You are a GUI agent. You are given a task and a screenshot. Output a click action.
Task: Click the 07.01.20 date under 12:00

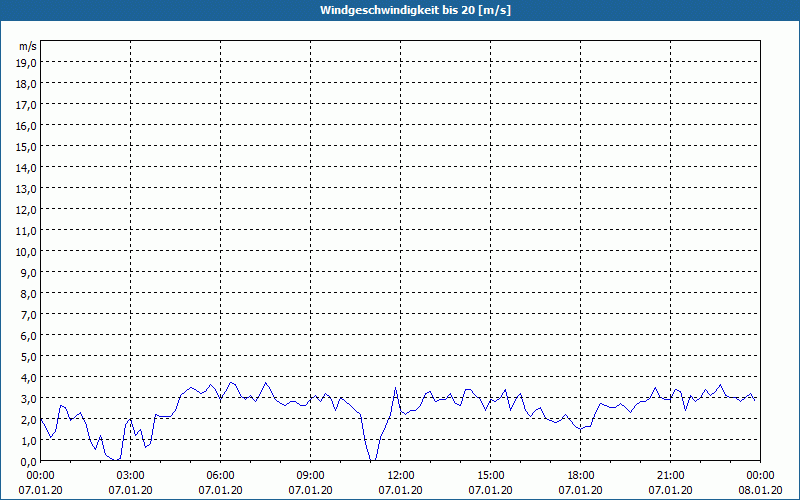[x=401, y=490]
